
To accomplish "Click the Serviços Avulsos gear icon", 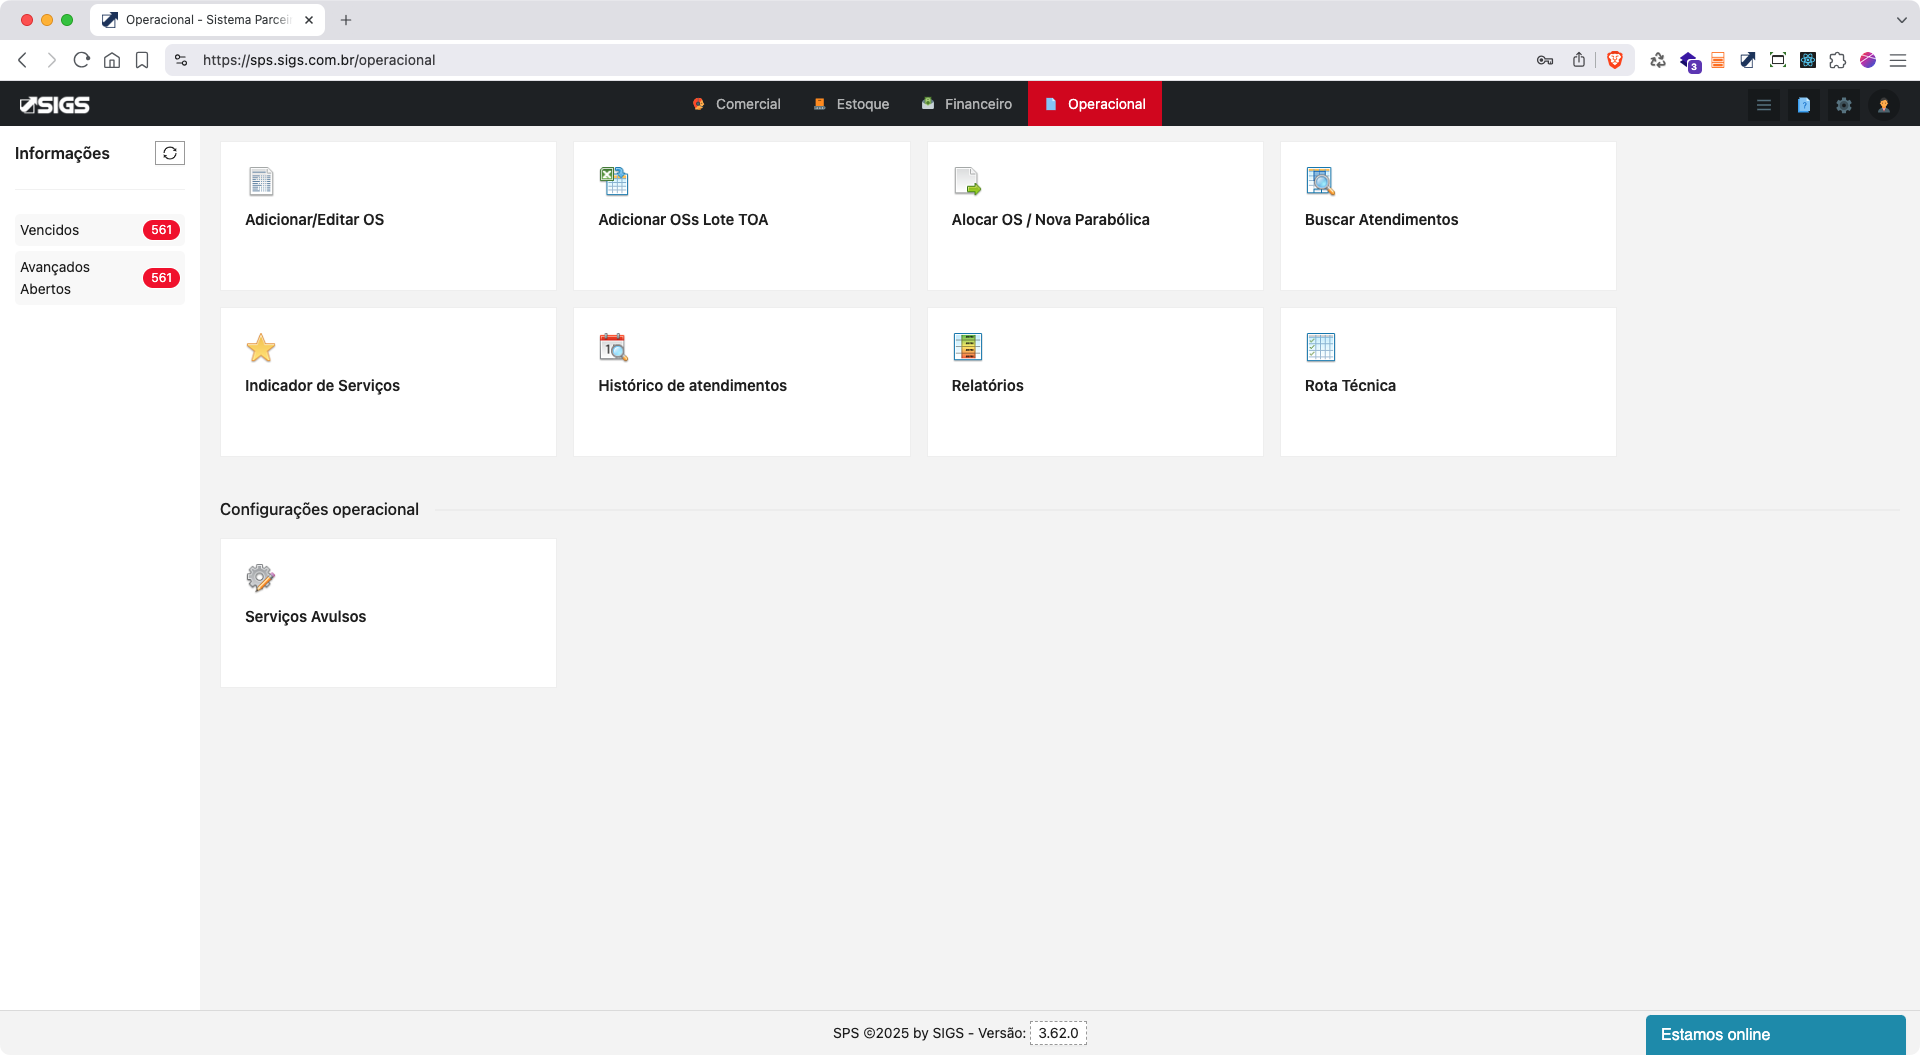I will pos(261,578).
